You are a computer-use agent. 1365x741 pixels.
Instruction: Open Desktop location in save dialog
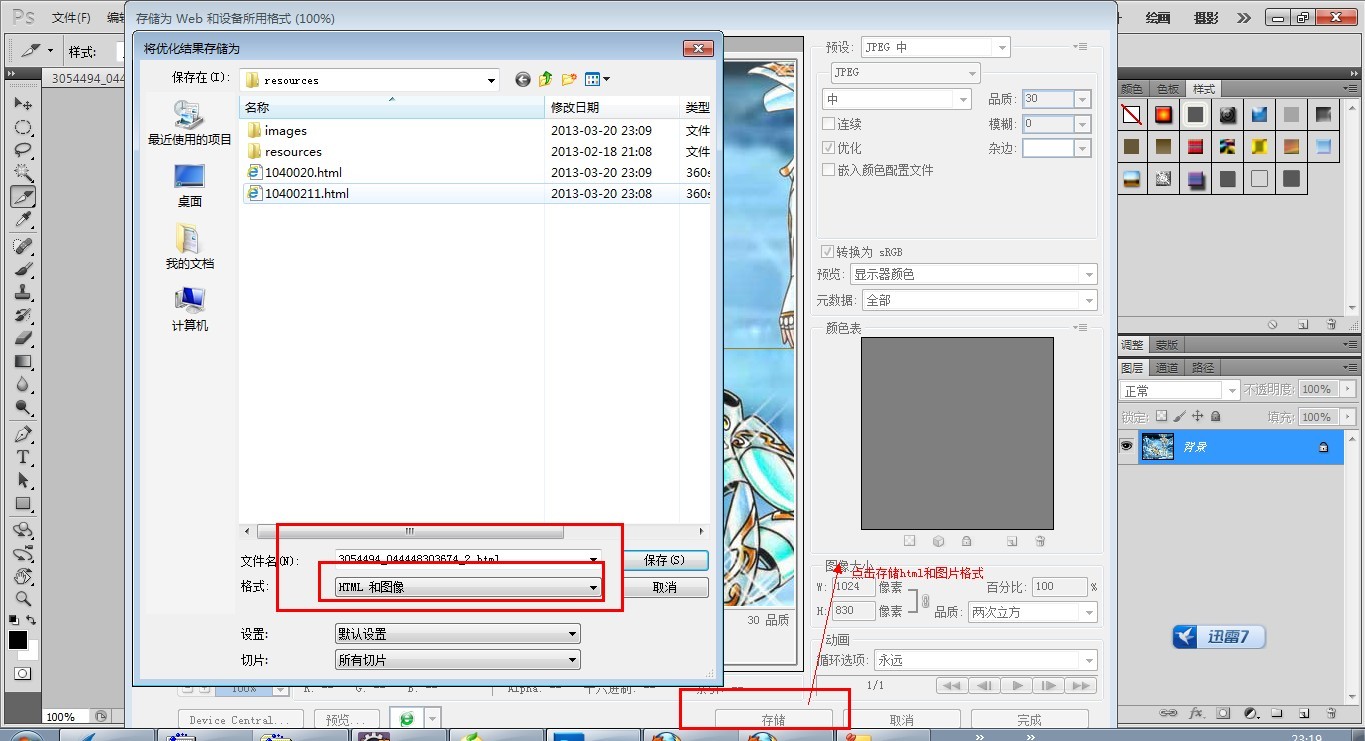189,186
